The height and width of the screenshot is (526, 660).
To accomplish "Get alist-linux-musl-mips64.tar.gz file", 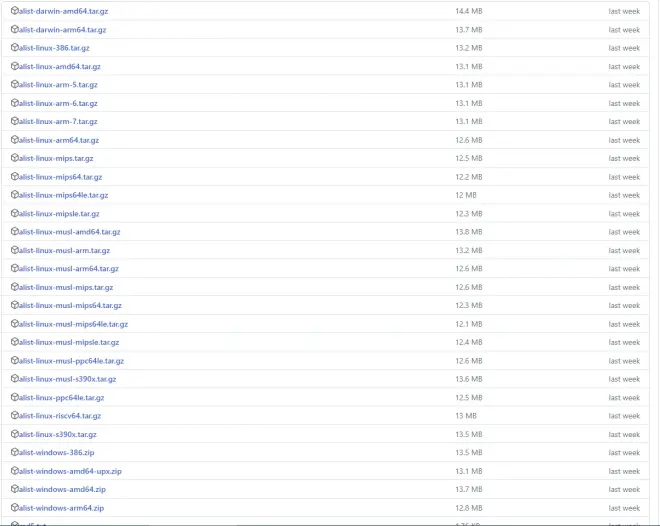I will (70, 306).
